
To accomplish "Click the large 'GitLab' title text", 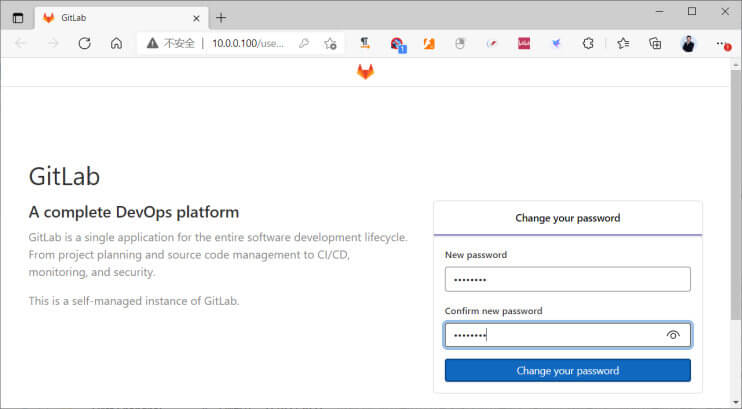I will click(x=64, y=177).
